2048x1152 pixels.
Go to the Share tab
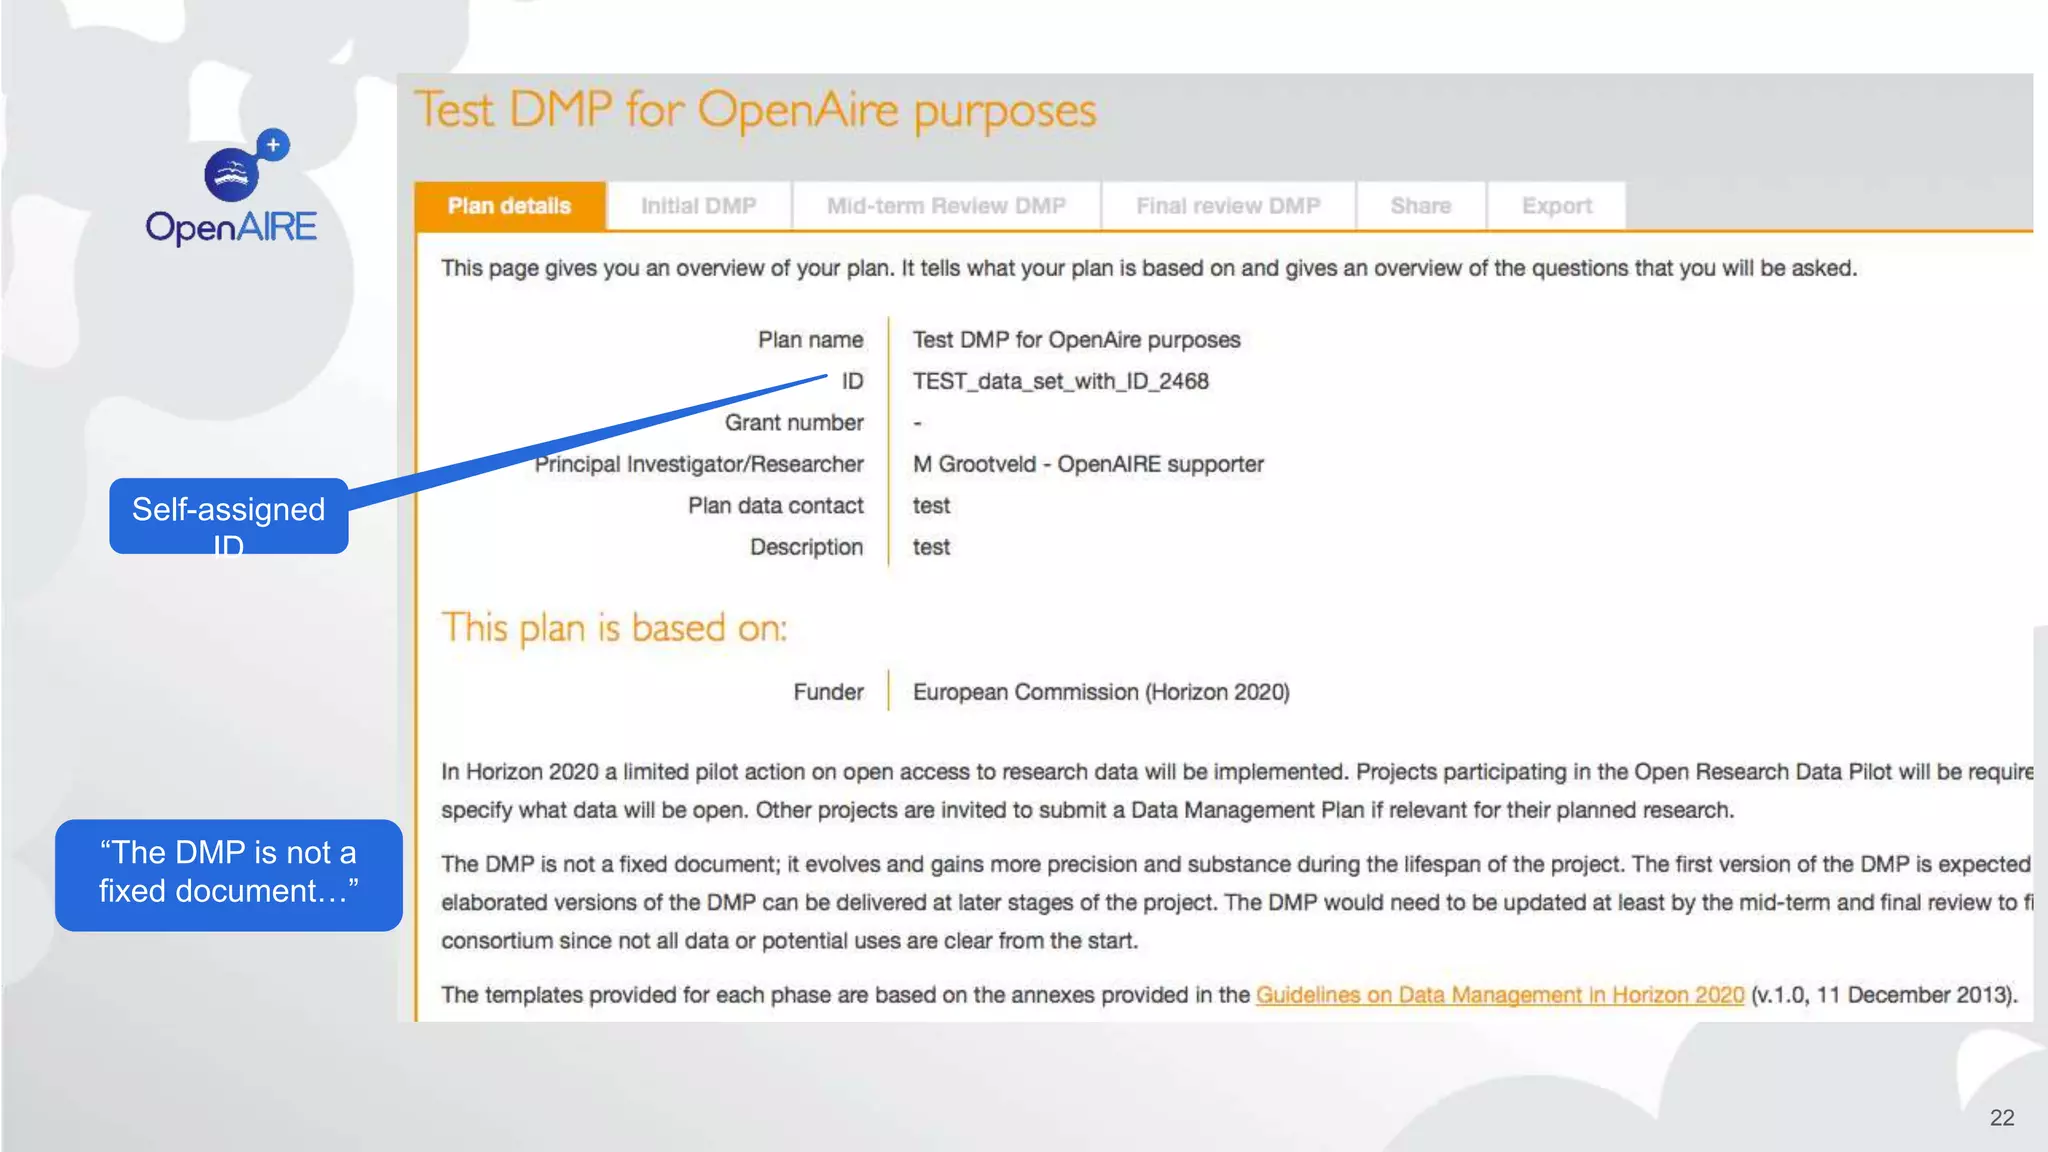click(1420, 206)
